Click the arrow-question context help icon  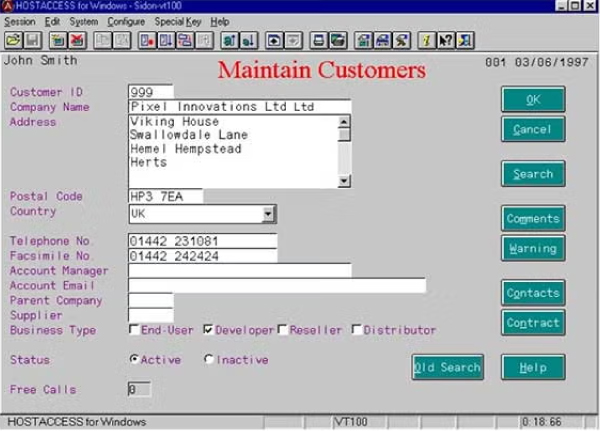[x=446, y=40]
